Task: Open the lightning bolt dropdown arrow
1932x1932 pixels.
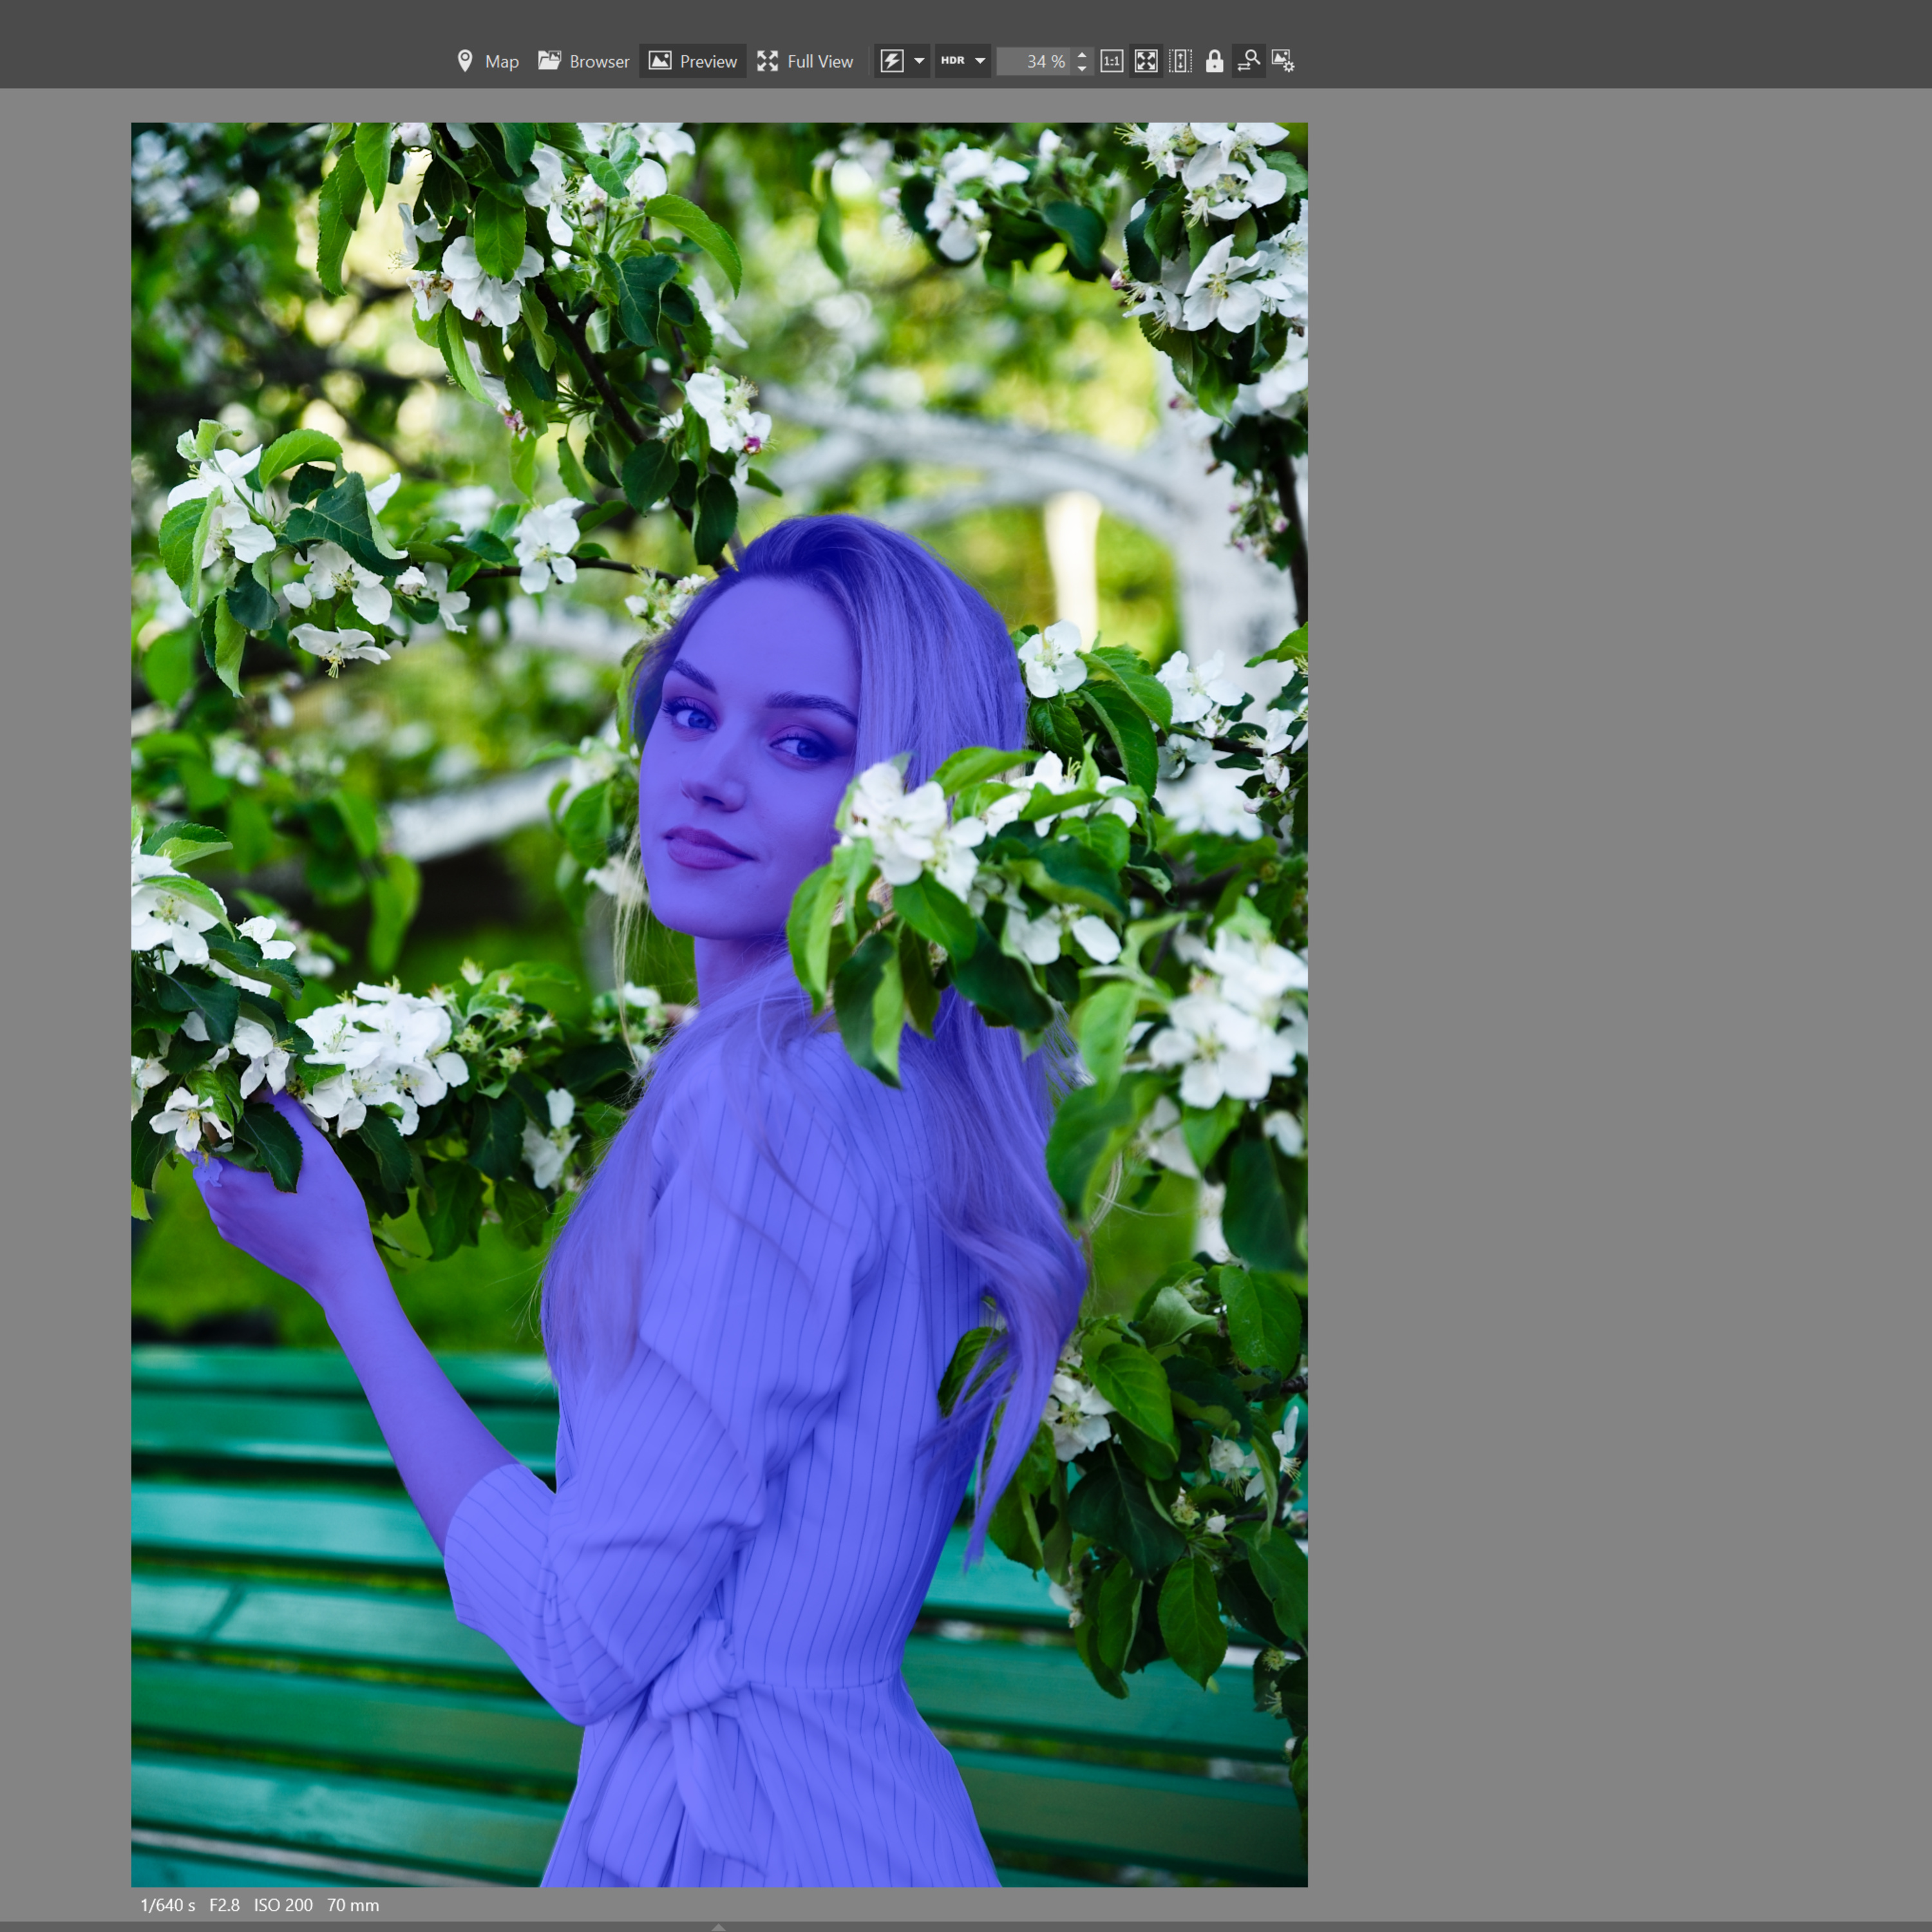Action: (x=919, y=61)
